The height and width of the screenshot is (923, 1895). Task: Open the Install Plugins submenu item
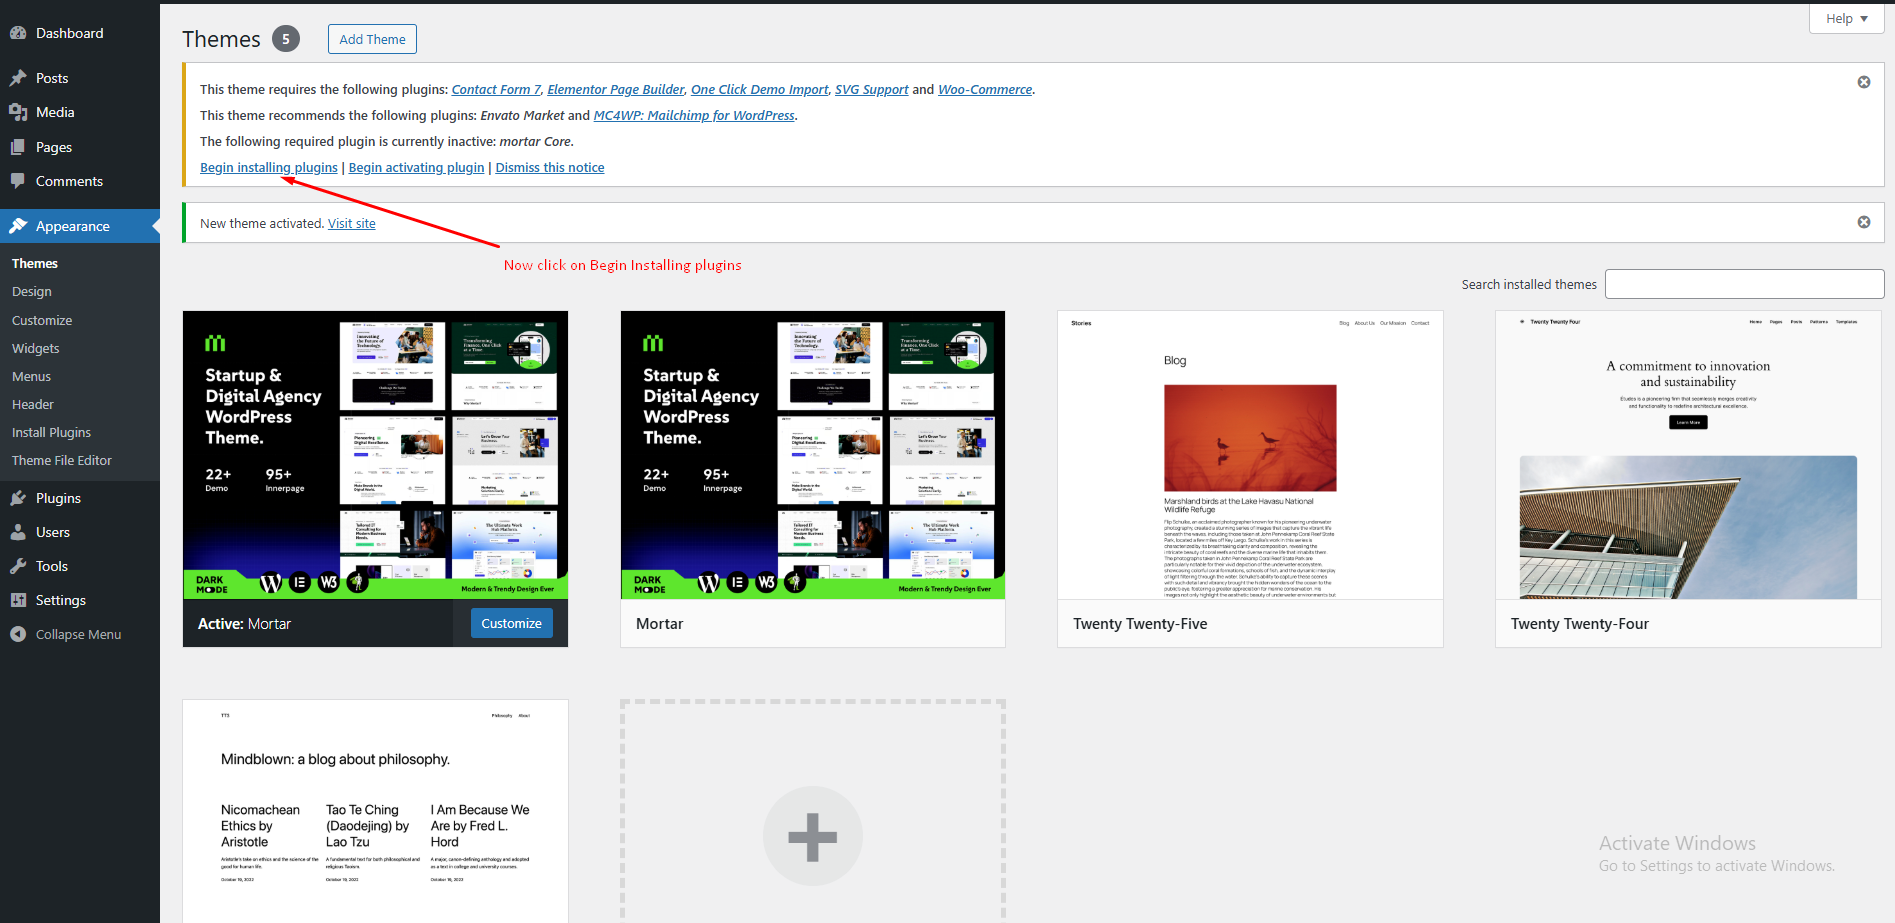tap(51, 432)
